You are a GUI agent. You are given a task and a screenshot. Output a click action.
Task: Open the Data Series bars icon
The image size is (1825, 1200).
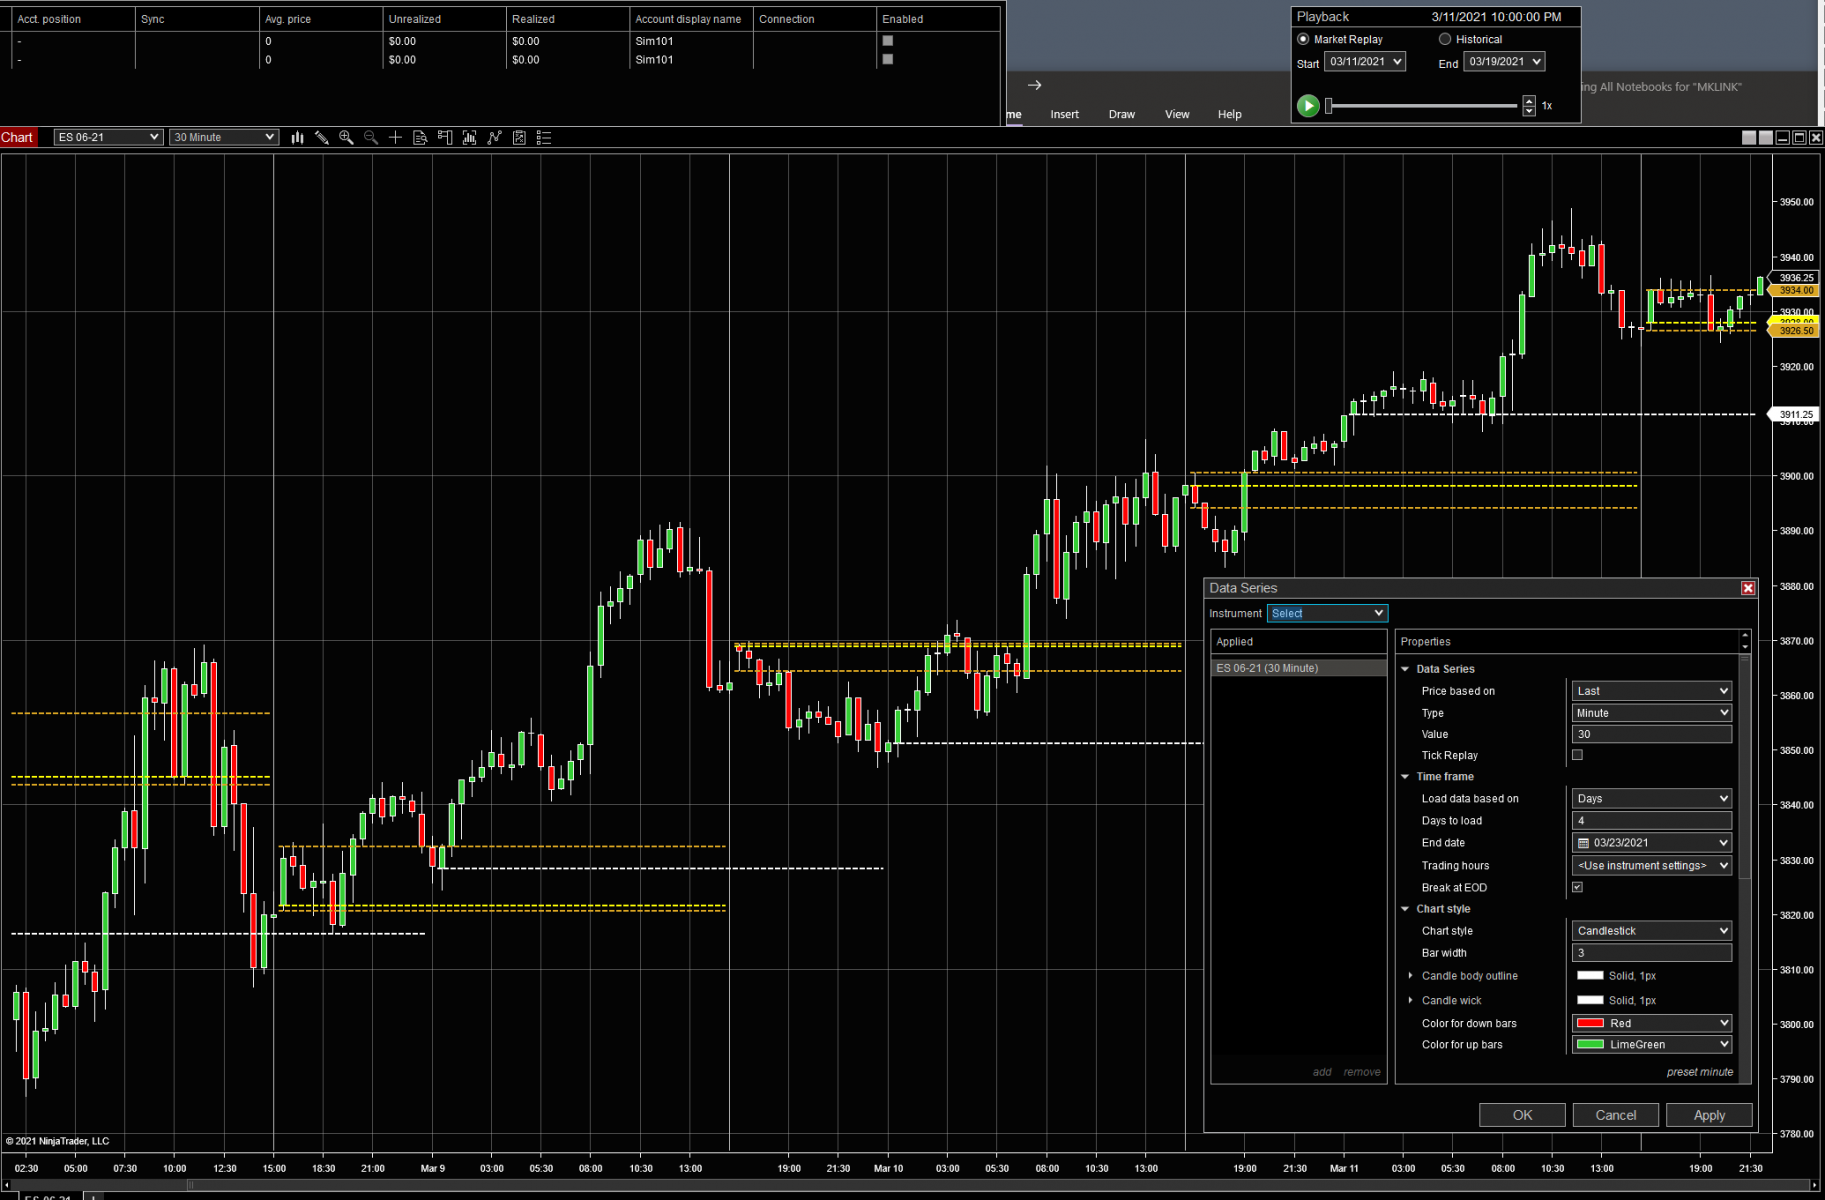point(469,138)
